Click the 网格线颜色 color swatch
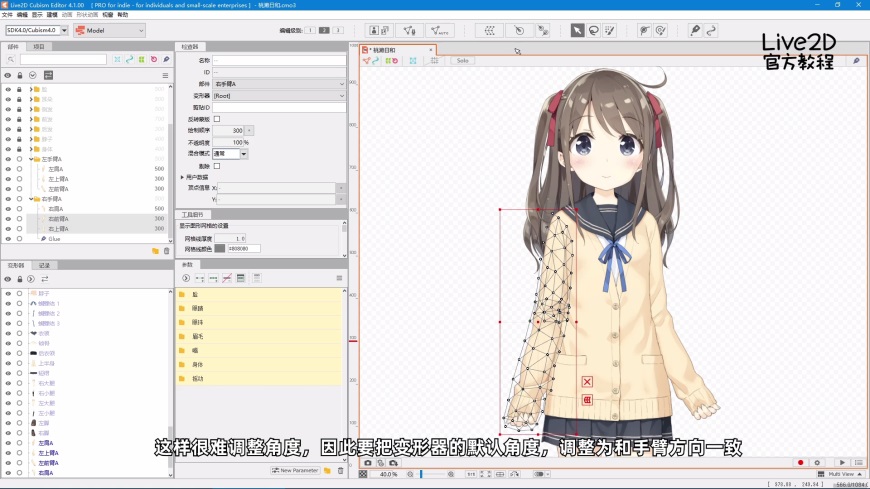The width and height of the screenshot is (870, 489). coord(220,249)
